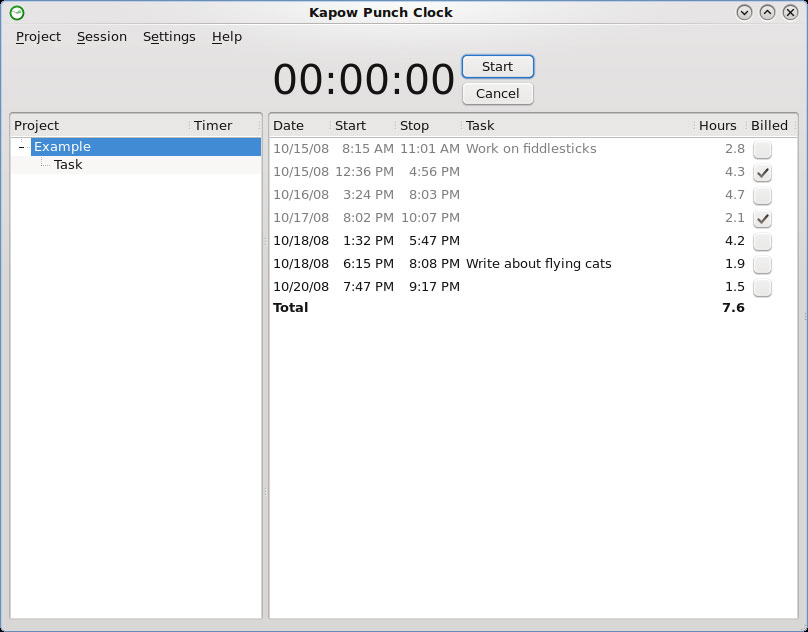Open the Settings menu
This screenshot has height=632, width=808.
(169, 37)
